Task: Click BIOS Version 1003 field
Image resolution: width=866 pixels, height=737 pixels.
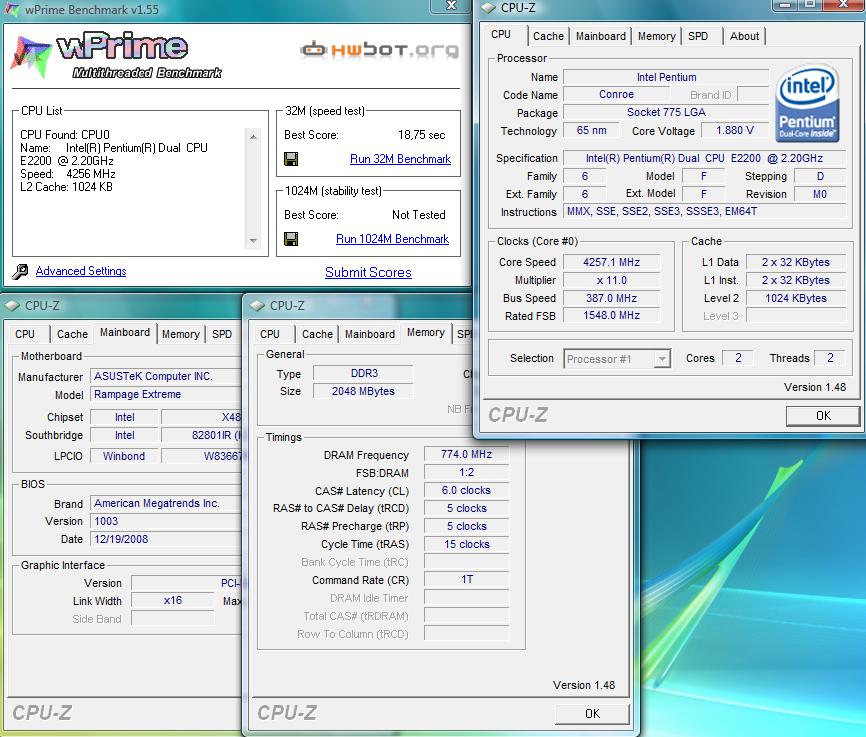Action: (x=166, y=522)
